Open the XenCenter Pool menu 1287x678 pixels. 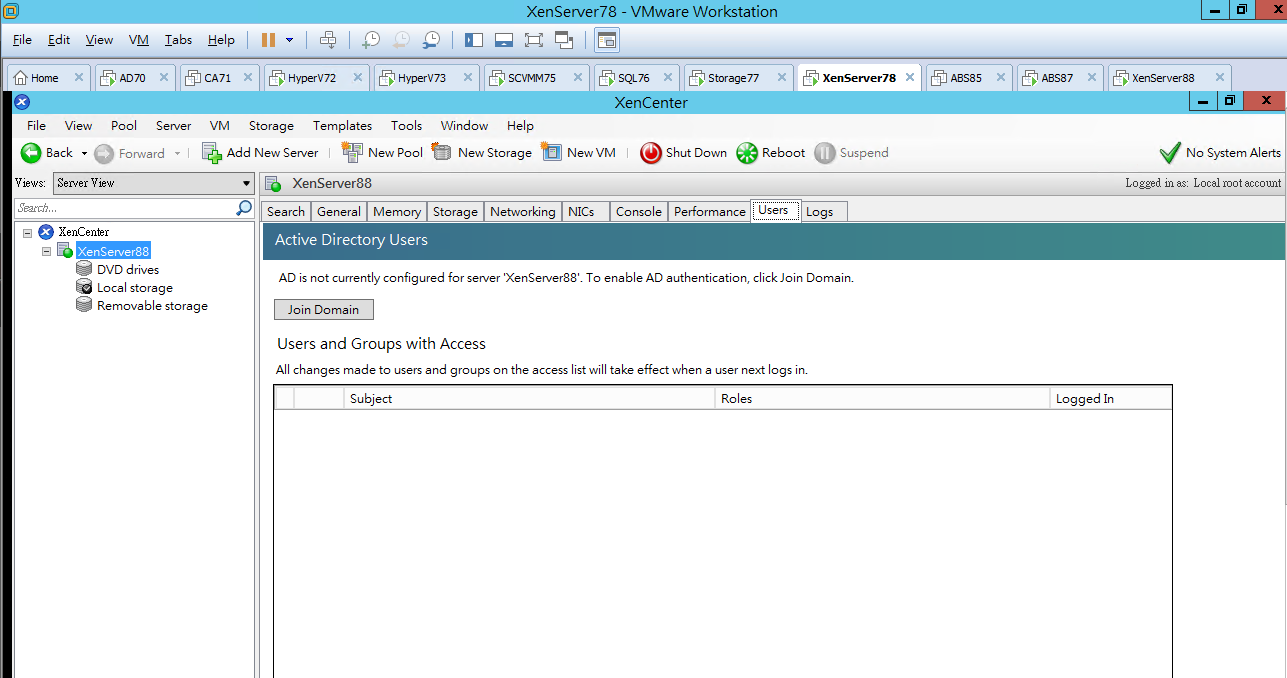(124, 126)
